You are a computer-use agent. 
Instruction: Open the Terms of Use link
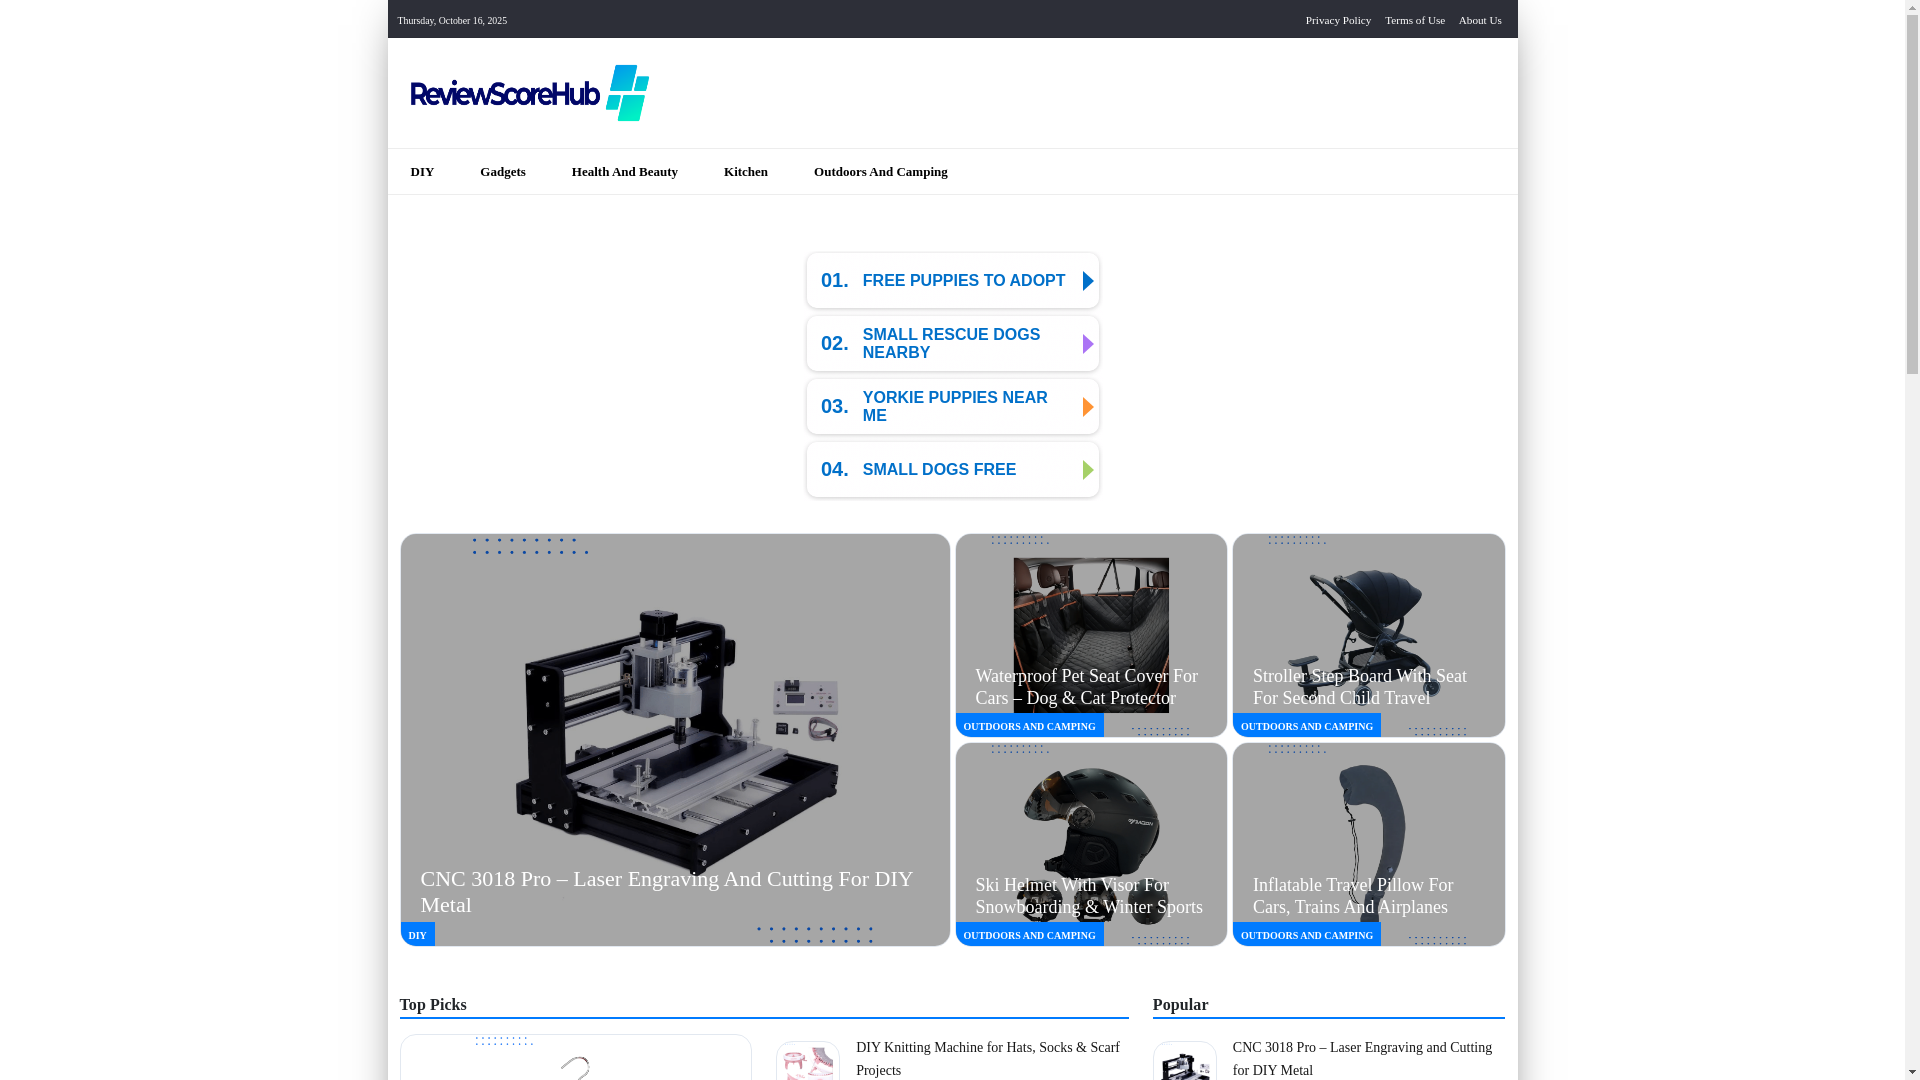pyautogui.click(x=1414, y=20)
